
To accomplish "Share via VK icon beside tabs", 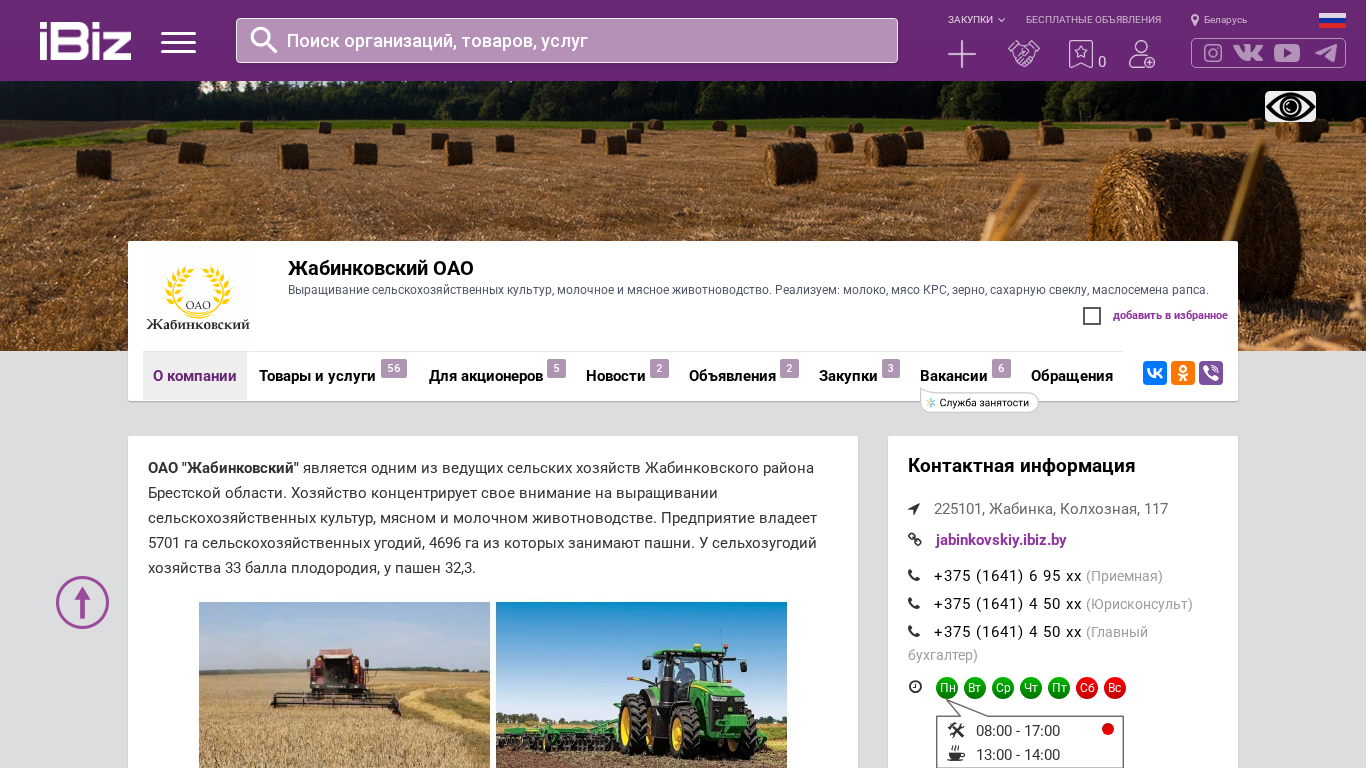I will [x=1155, y=373].
